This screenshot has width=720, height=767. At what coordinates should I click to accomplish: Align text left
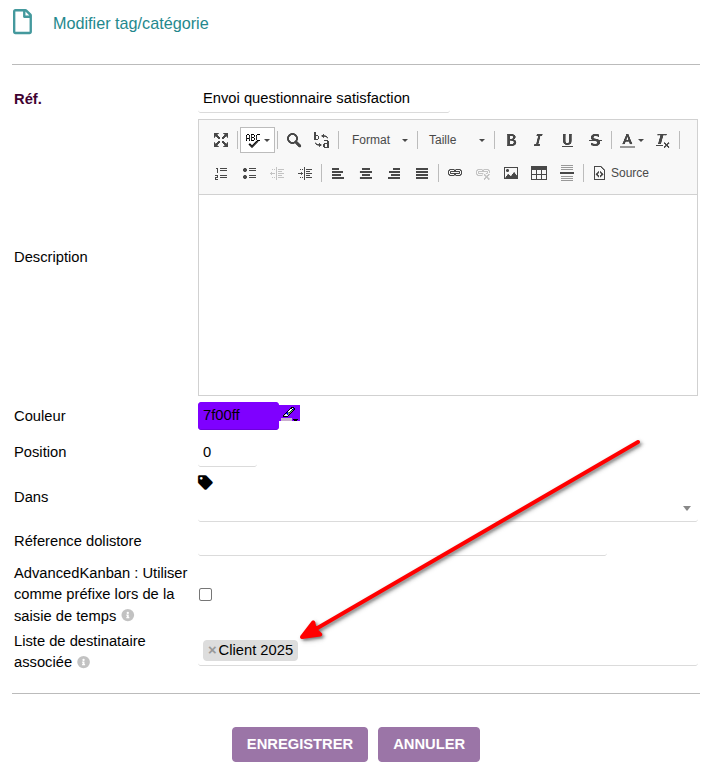[338, 173]
